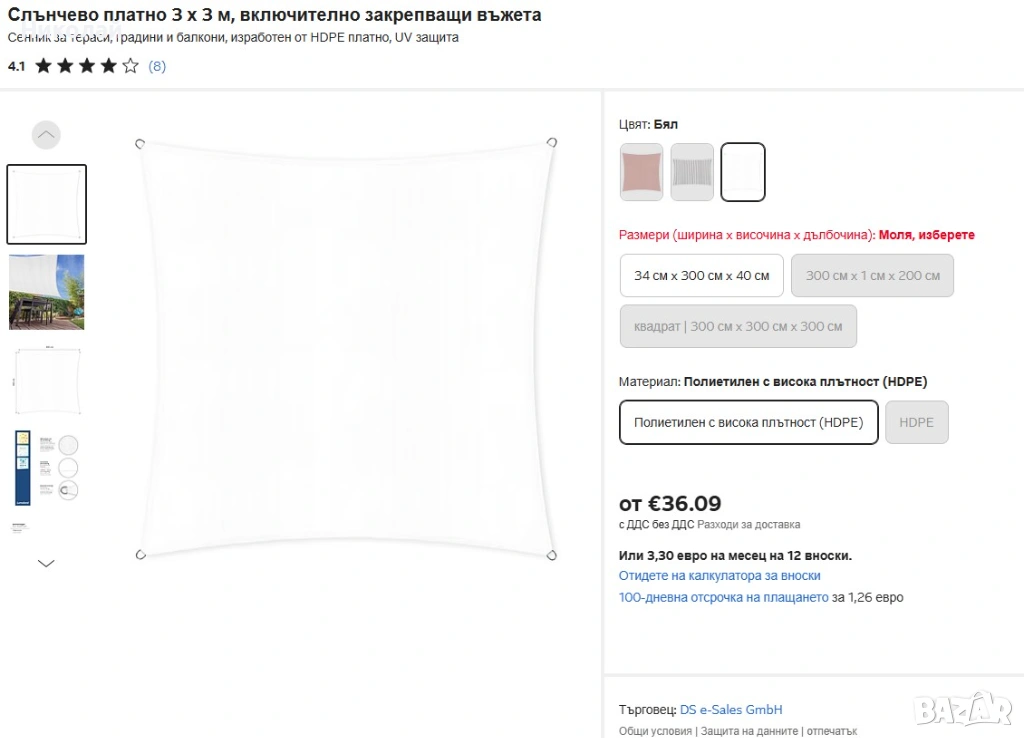Select the white sail first thumbnail

46,204
